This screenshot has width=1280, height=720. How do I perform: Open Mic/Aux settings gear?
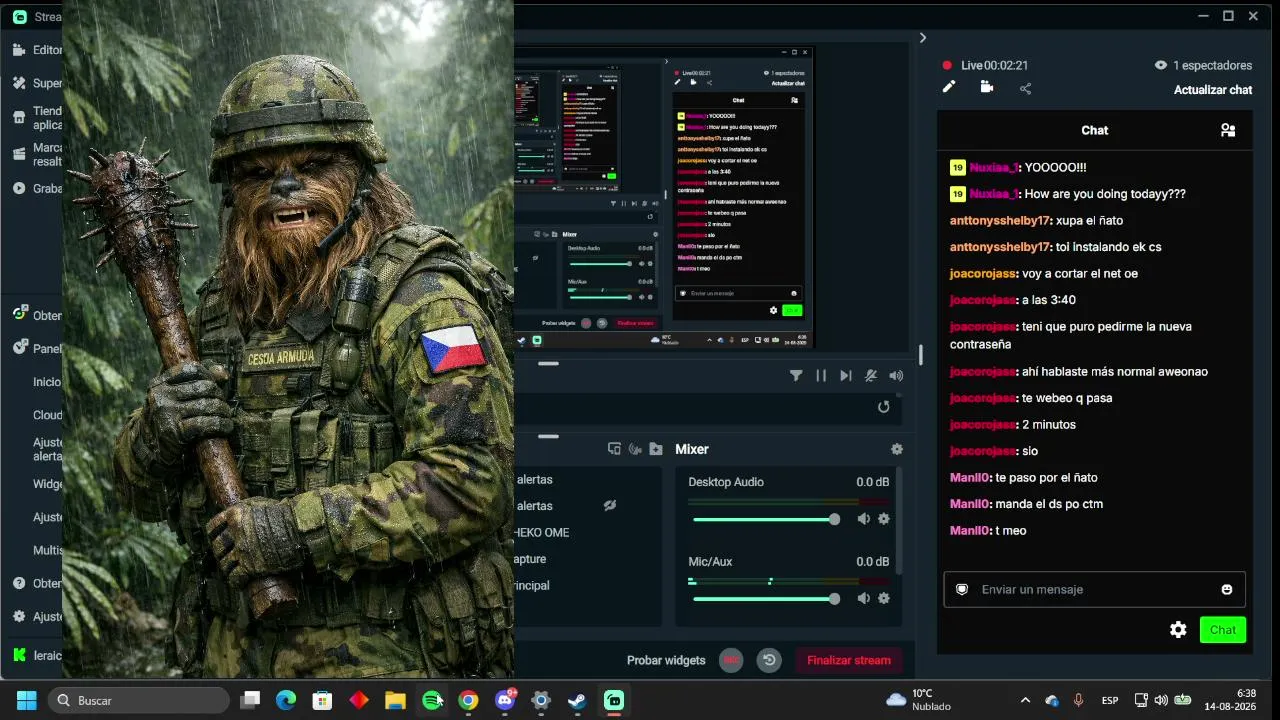(x=884, y=598)
